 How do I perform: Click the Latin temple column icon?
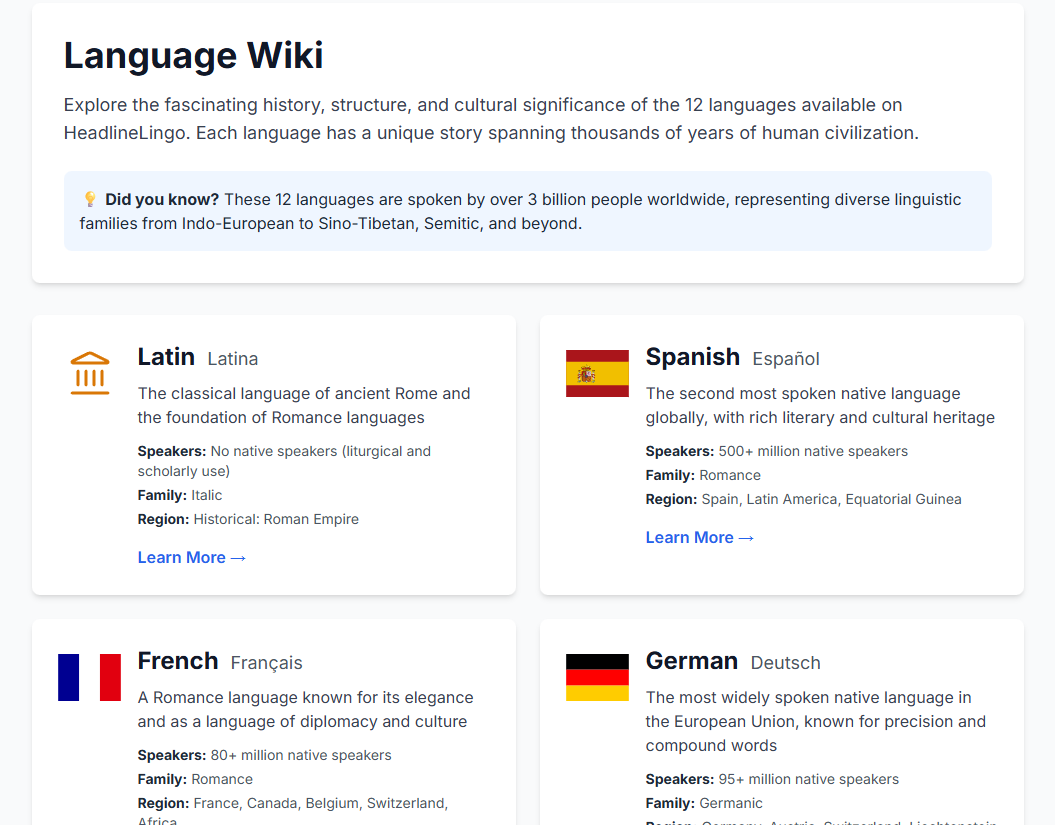tap(90, 373)
